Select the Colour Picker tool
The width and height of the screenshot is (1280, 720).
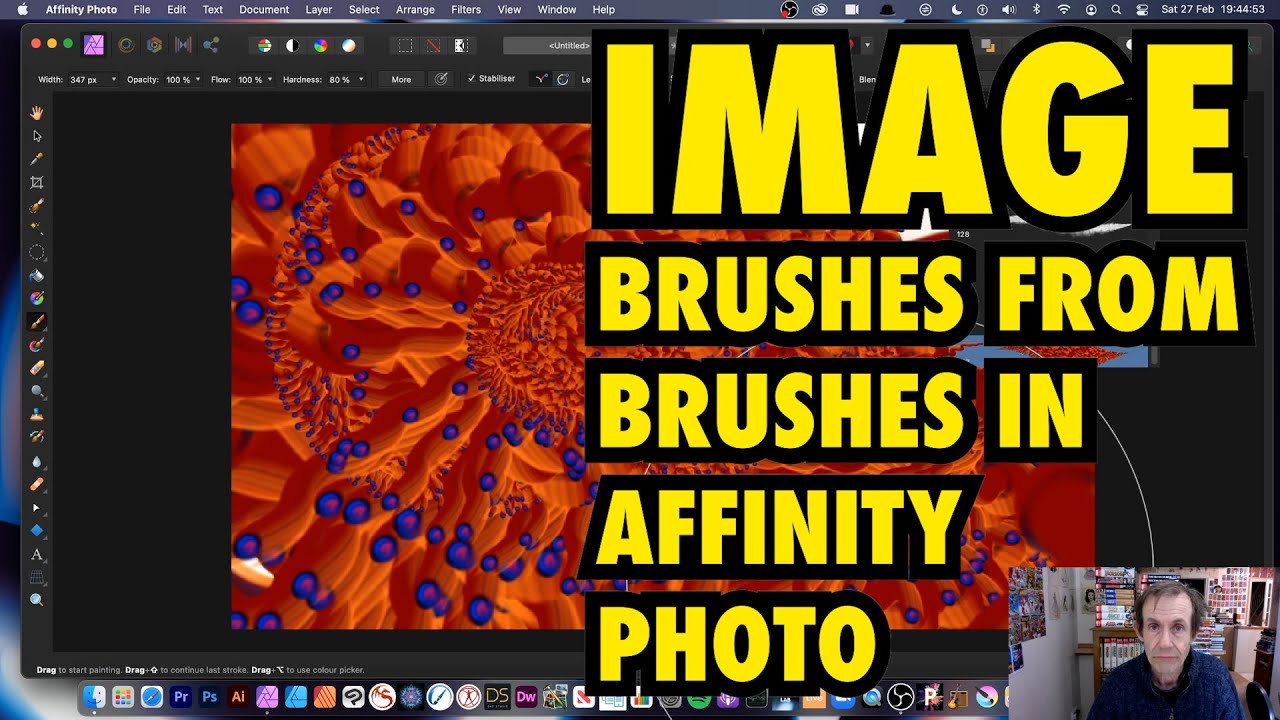tap(37, 159)
